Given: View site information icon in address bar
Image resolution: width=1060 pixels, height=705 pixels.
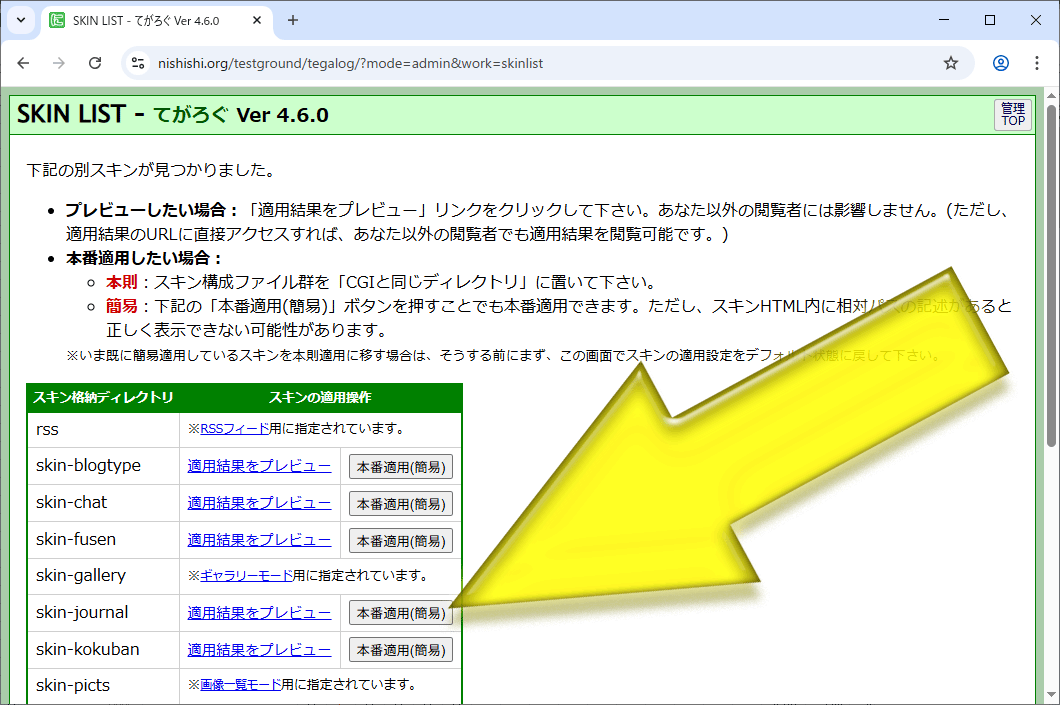Looking at the screenshot, I should (x=138, y=63).
